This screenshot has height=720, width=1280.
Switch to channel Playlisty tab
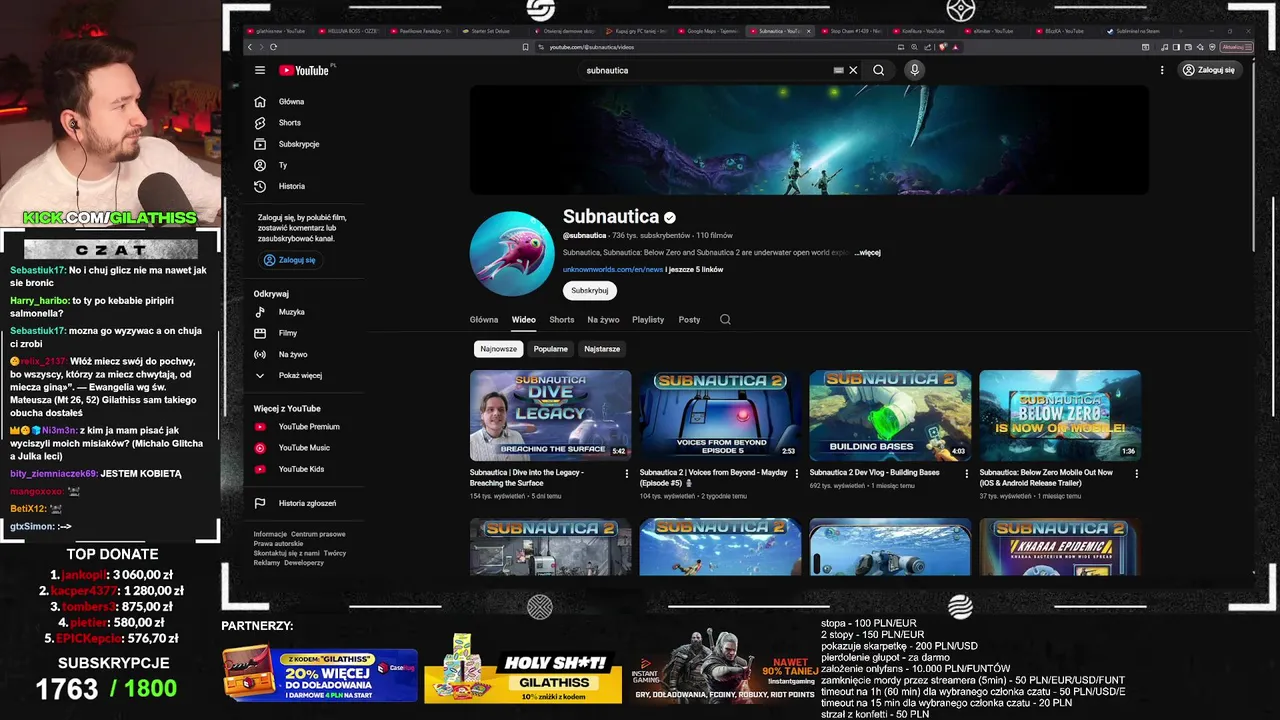pyautogui.click(x=648, y=320)
